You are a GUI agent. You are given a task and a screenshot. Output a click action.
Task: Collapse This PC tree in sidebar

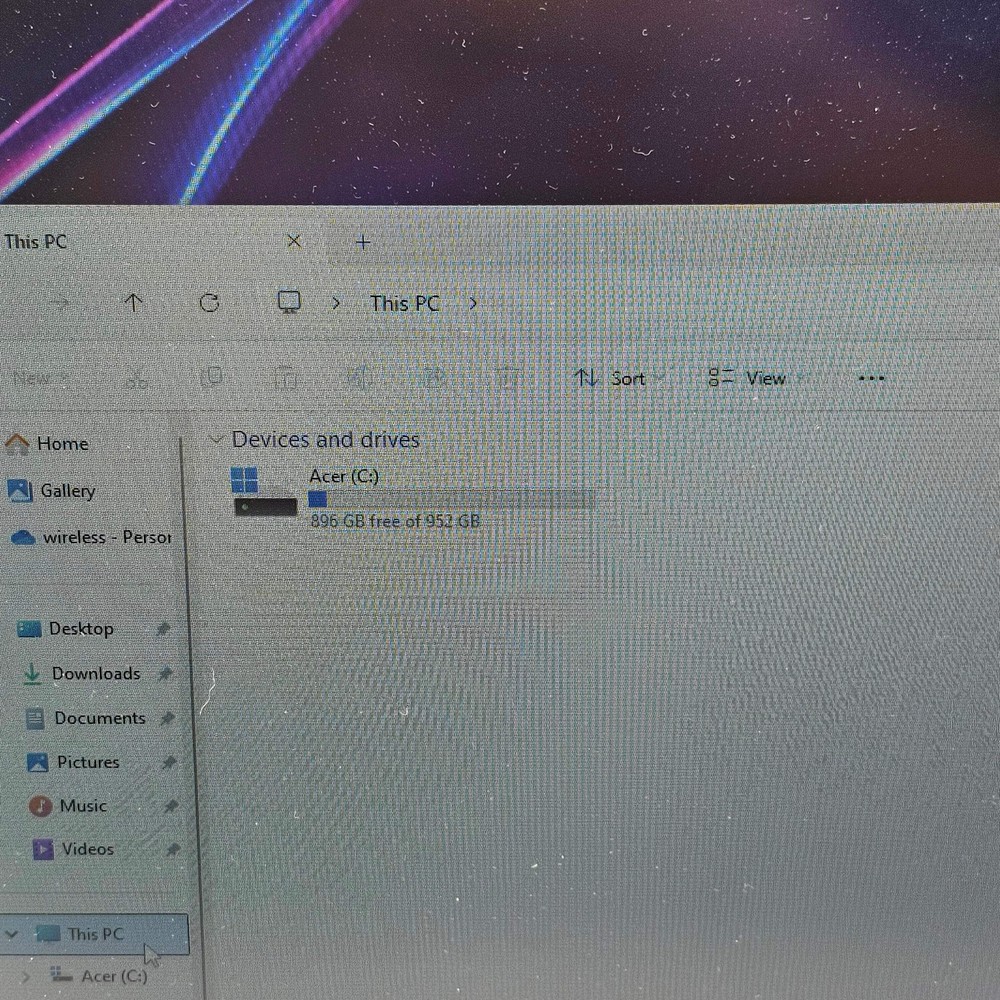coord(12,935)
